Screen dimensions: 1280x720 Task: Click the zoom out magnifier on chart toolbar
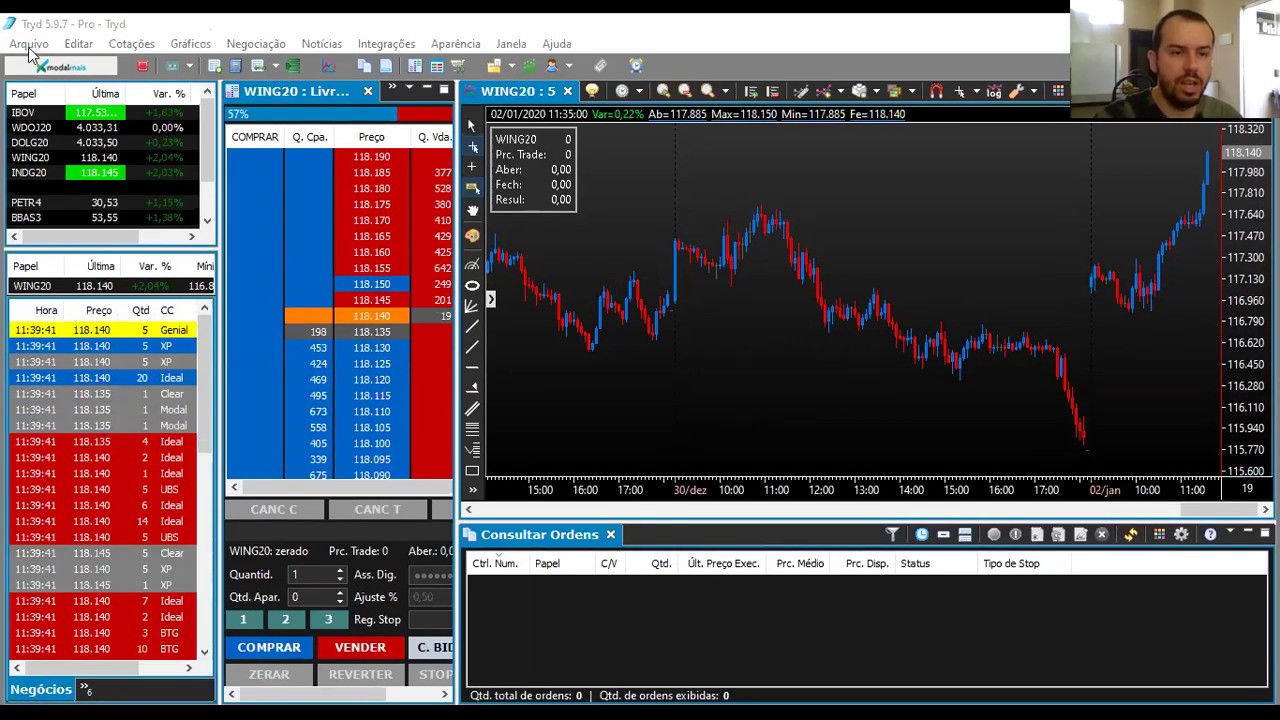pos(685,91)
